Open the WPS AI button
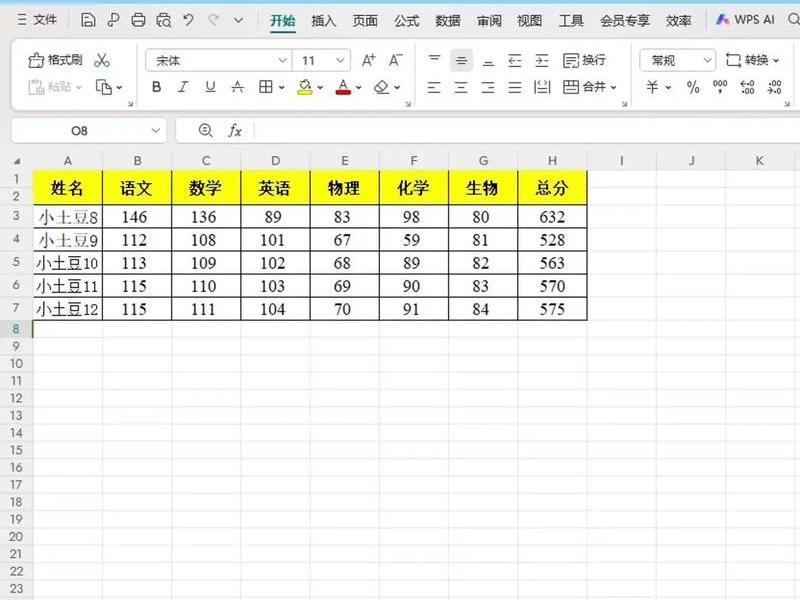The image size is (800, 600). (745, 20)
